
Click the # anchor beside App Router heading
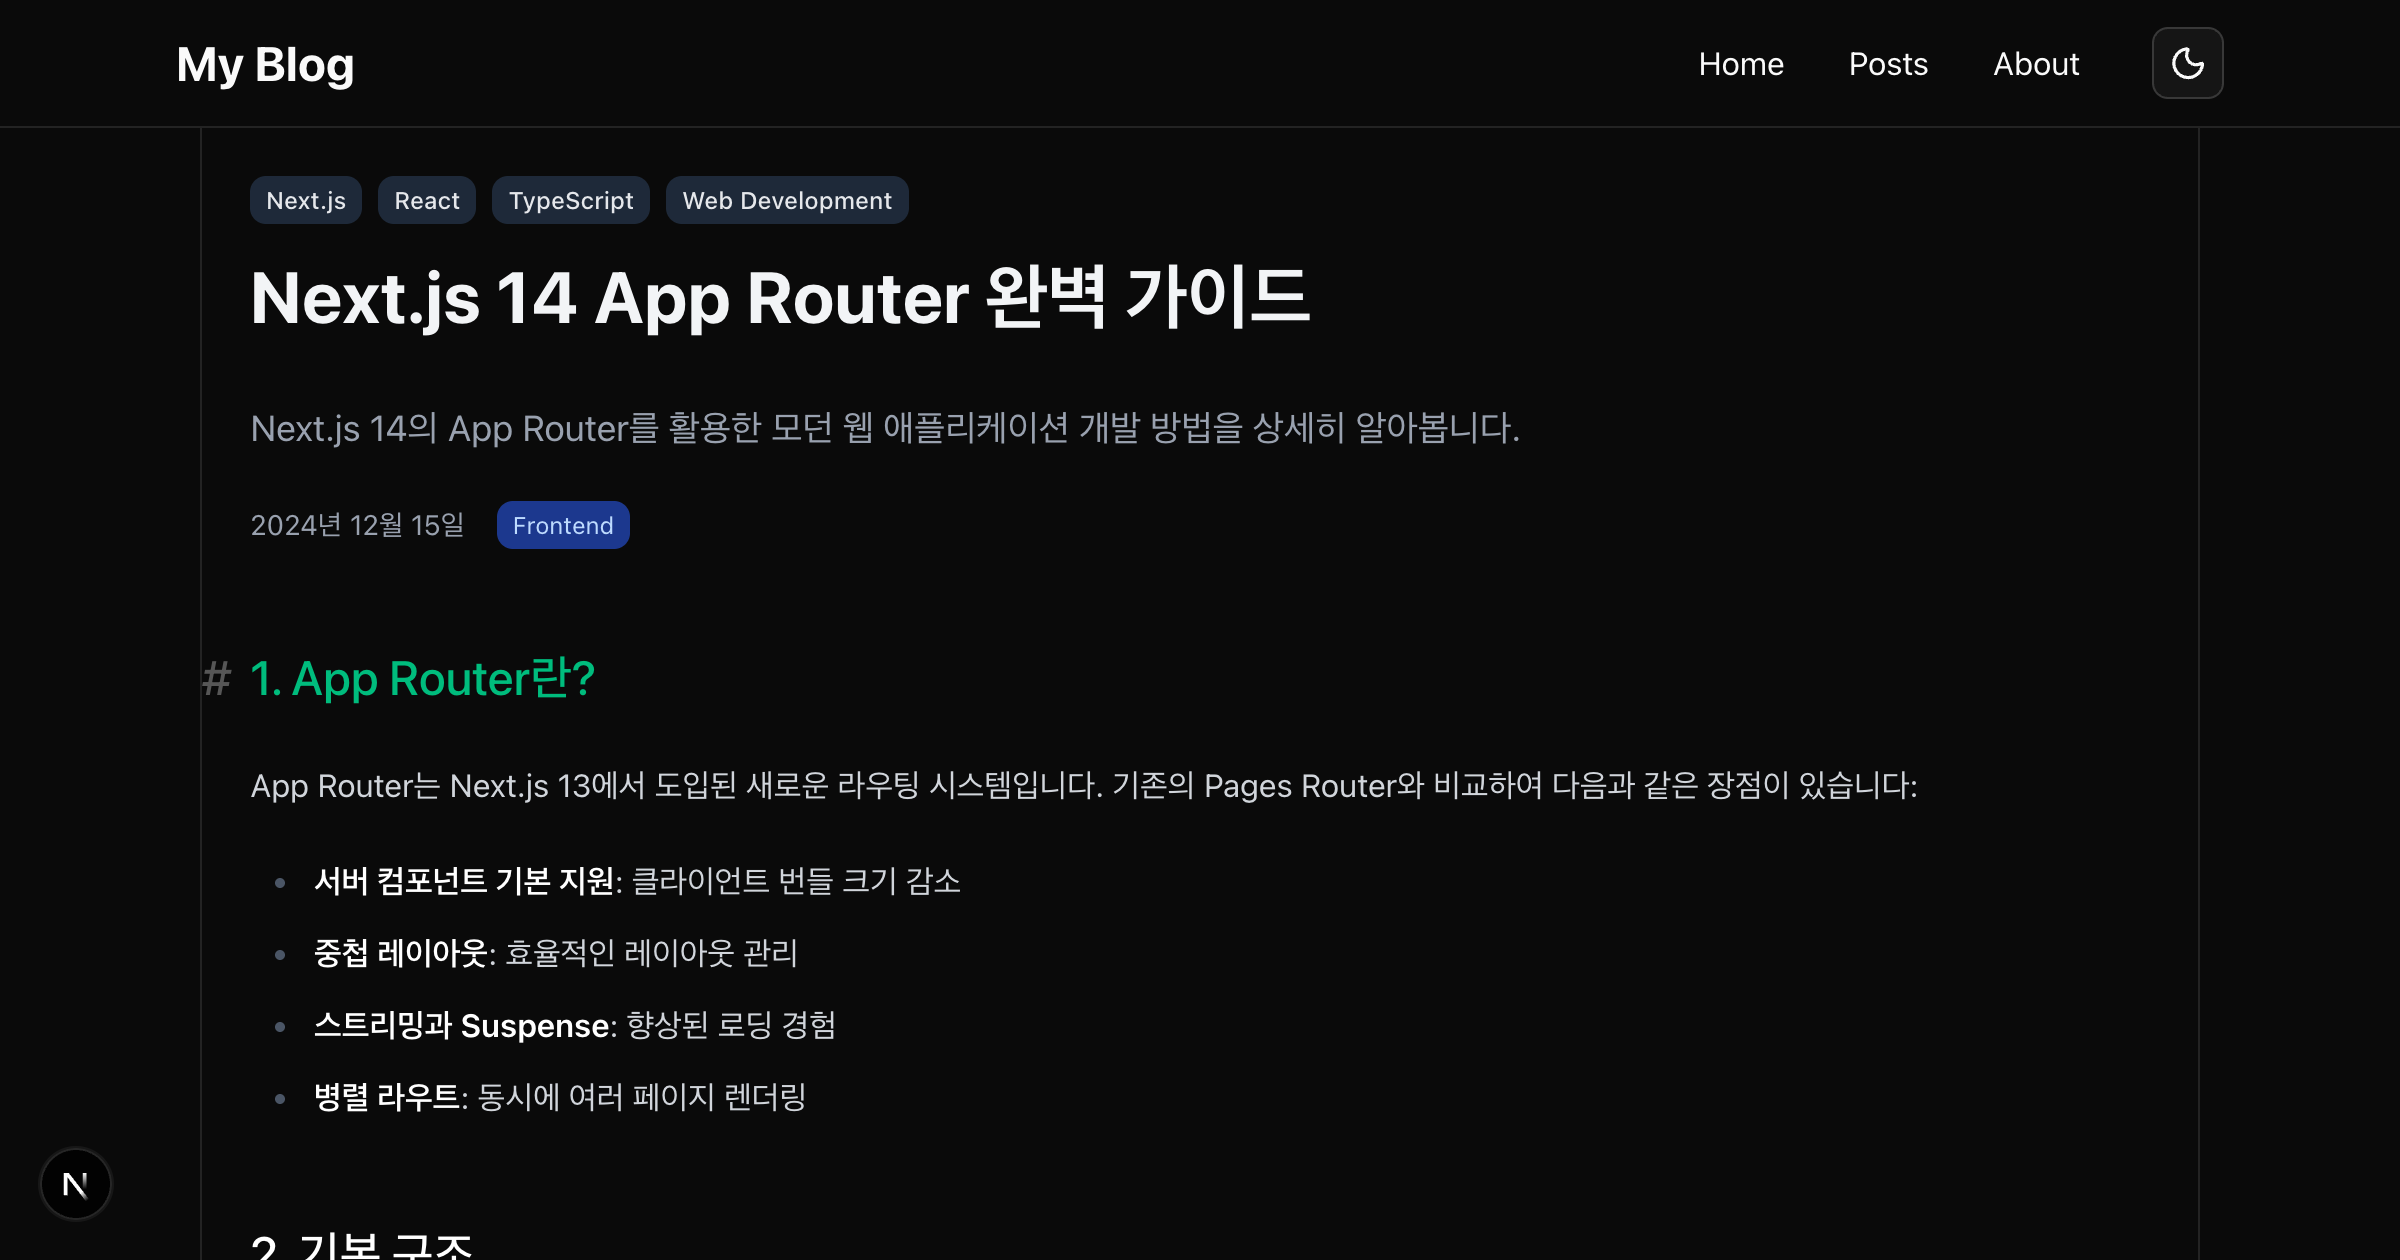click(216, 678)
